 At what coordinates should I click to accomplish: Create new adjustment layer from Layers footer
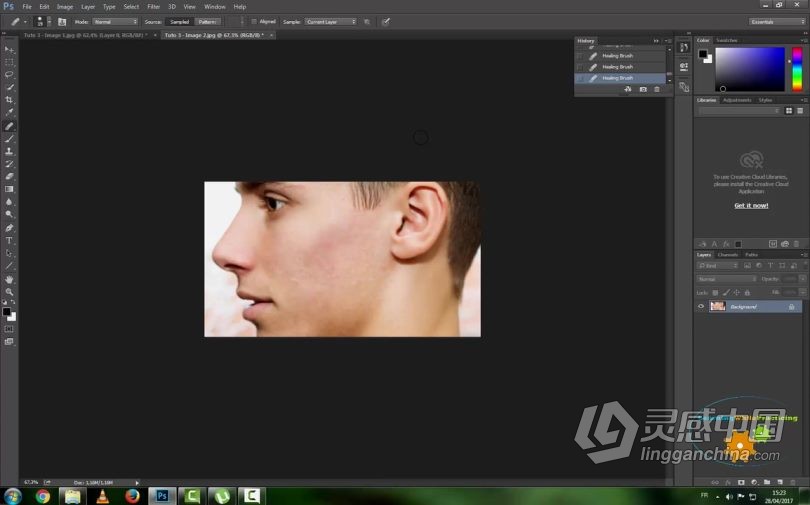point(754,482)
